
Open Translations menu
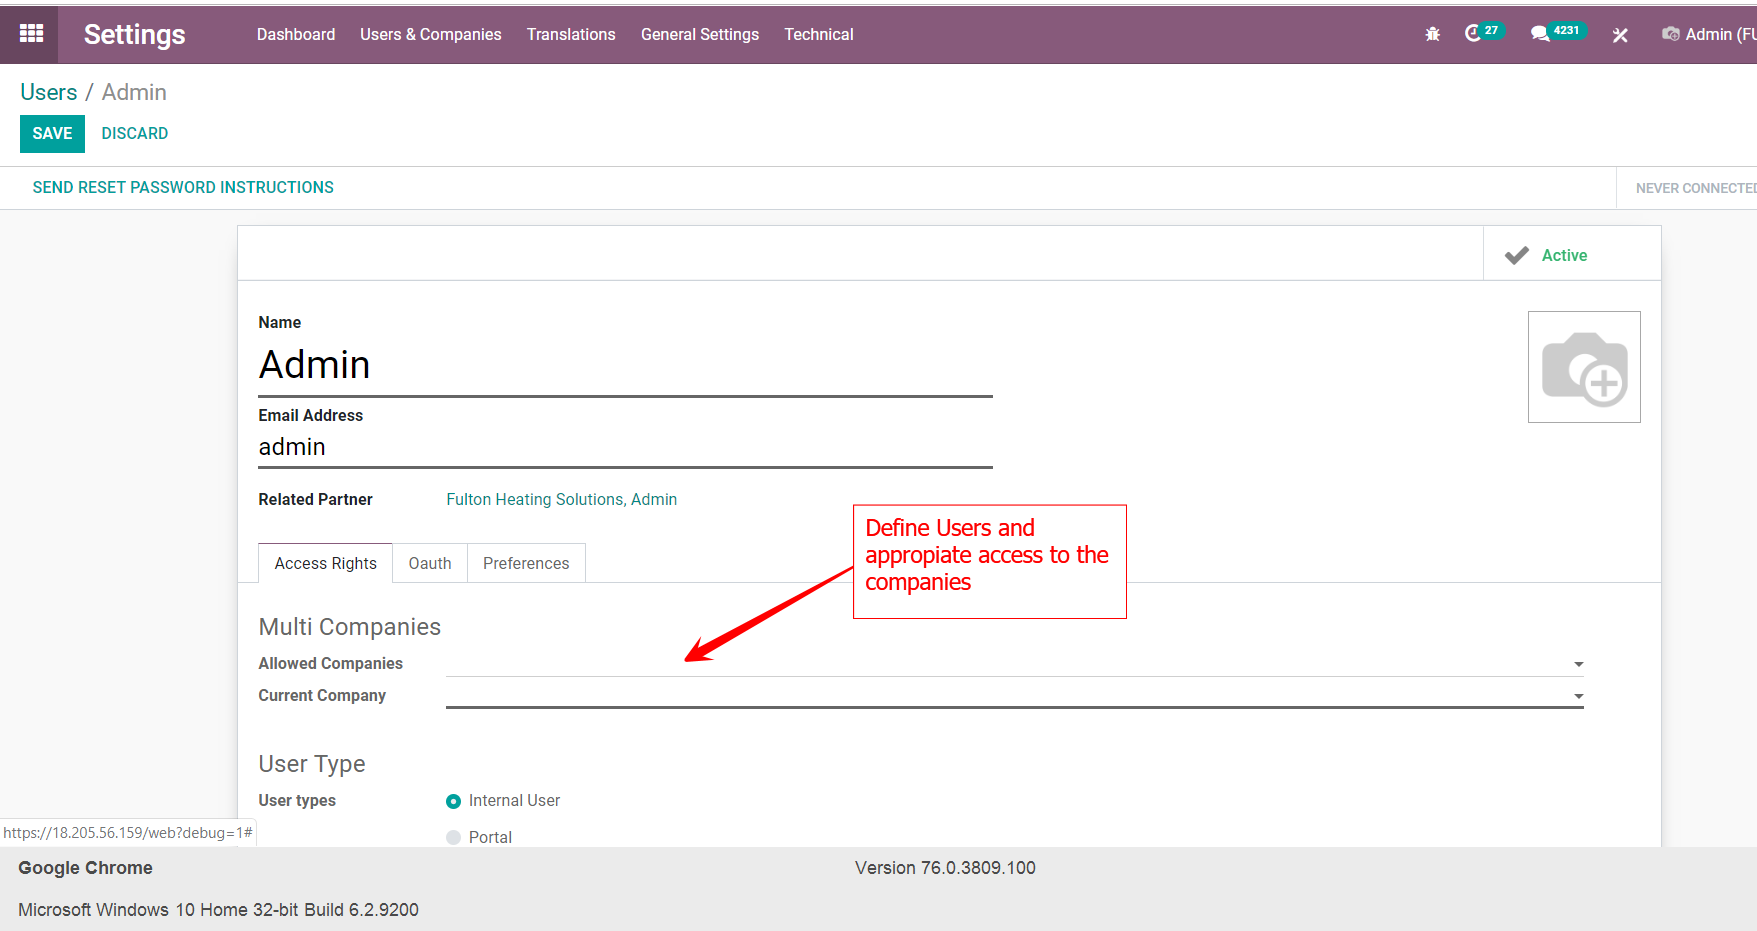[571, 34]
